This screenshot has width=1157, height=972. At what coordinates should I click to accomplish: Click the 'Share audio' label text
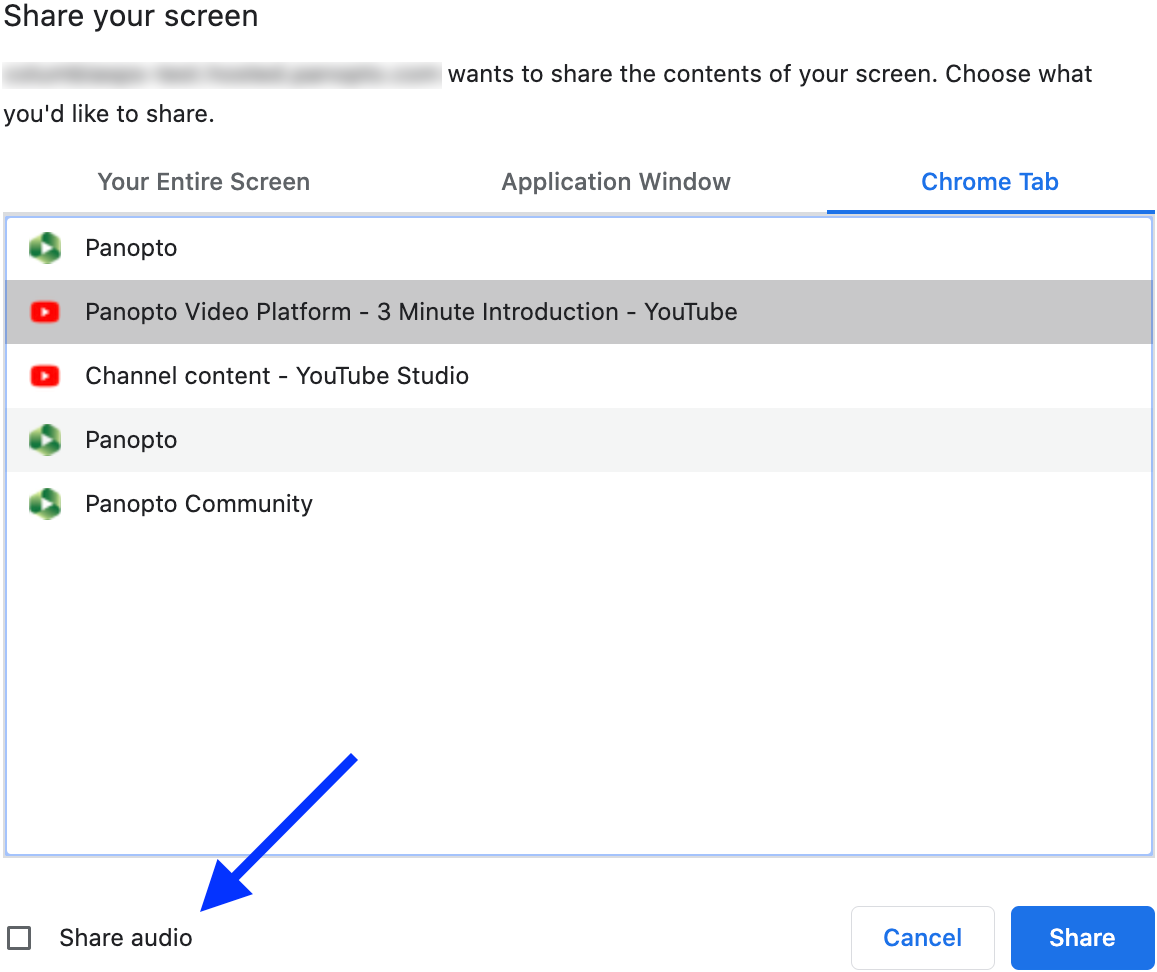point(126,937)
